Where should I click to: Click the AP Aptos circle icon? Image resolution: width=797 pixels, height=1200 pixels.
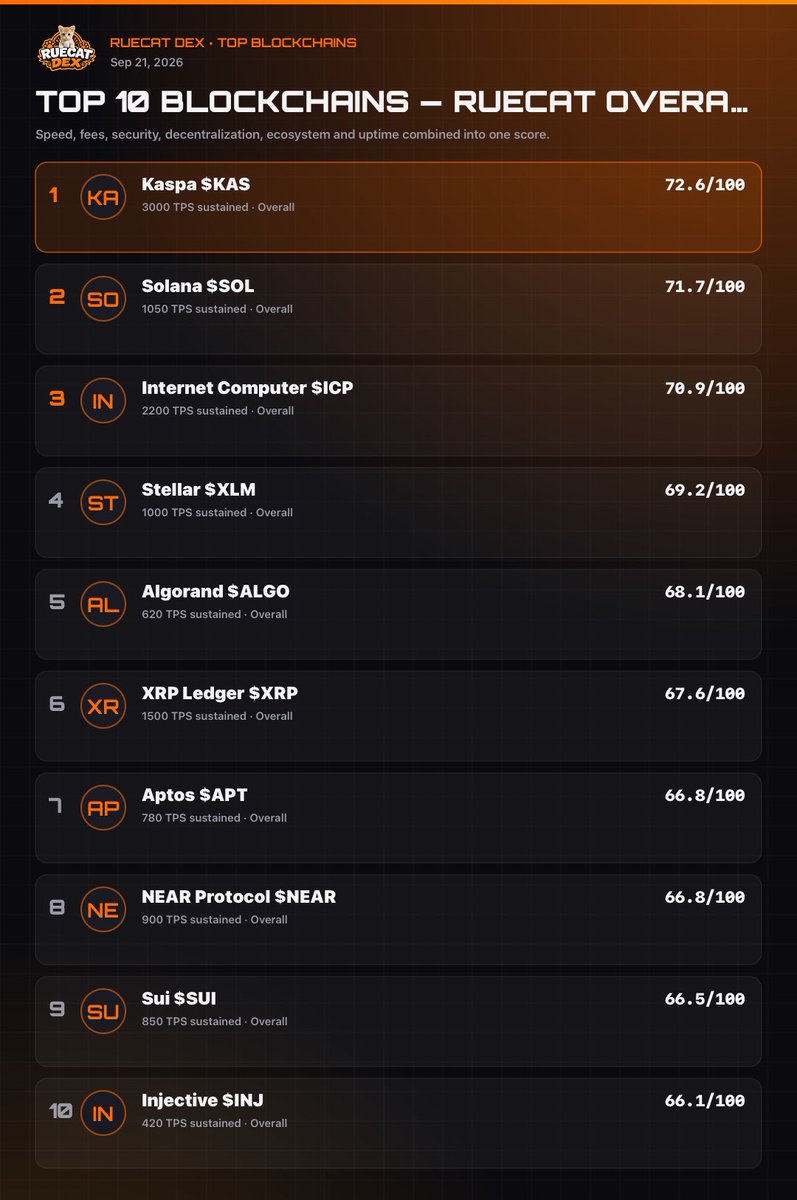tap(103, 808)
